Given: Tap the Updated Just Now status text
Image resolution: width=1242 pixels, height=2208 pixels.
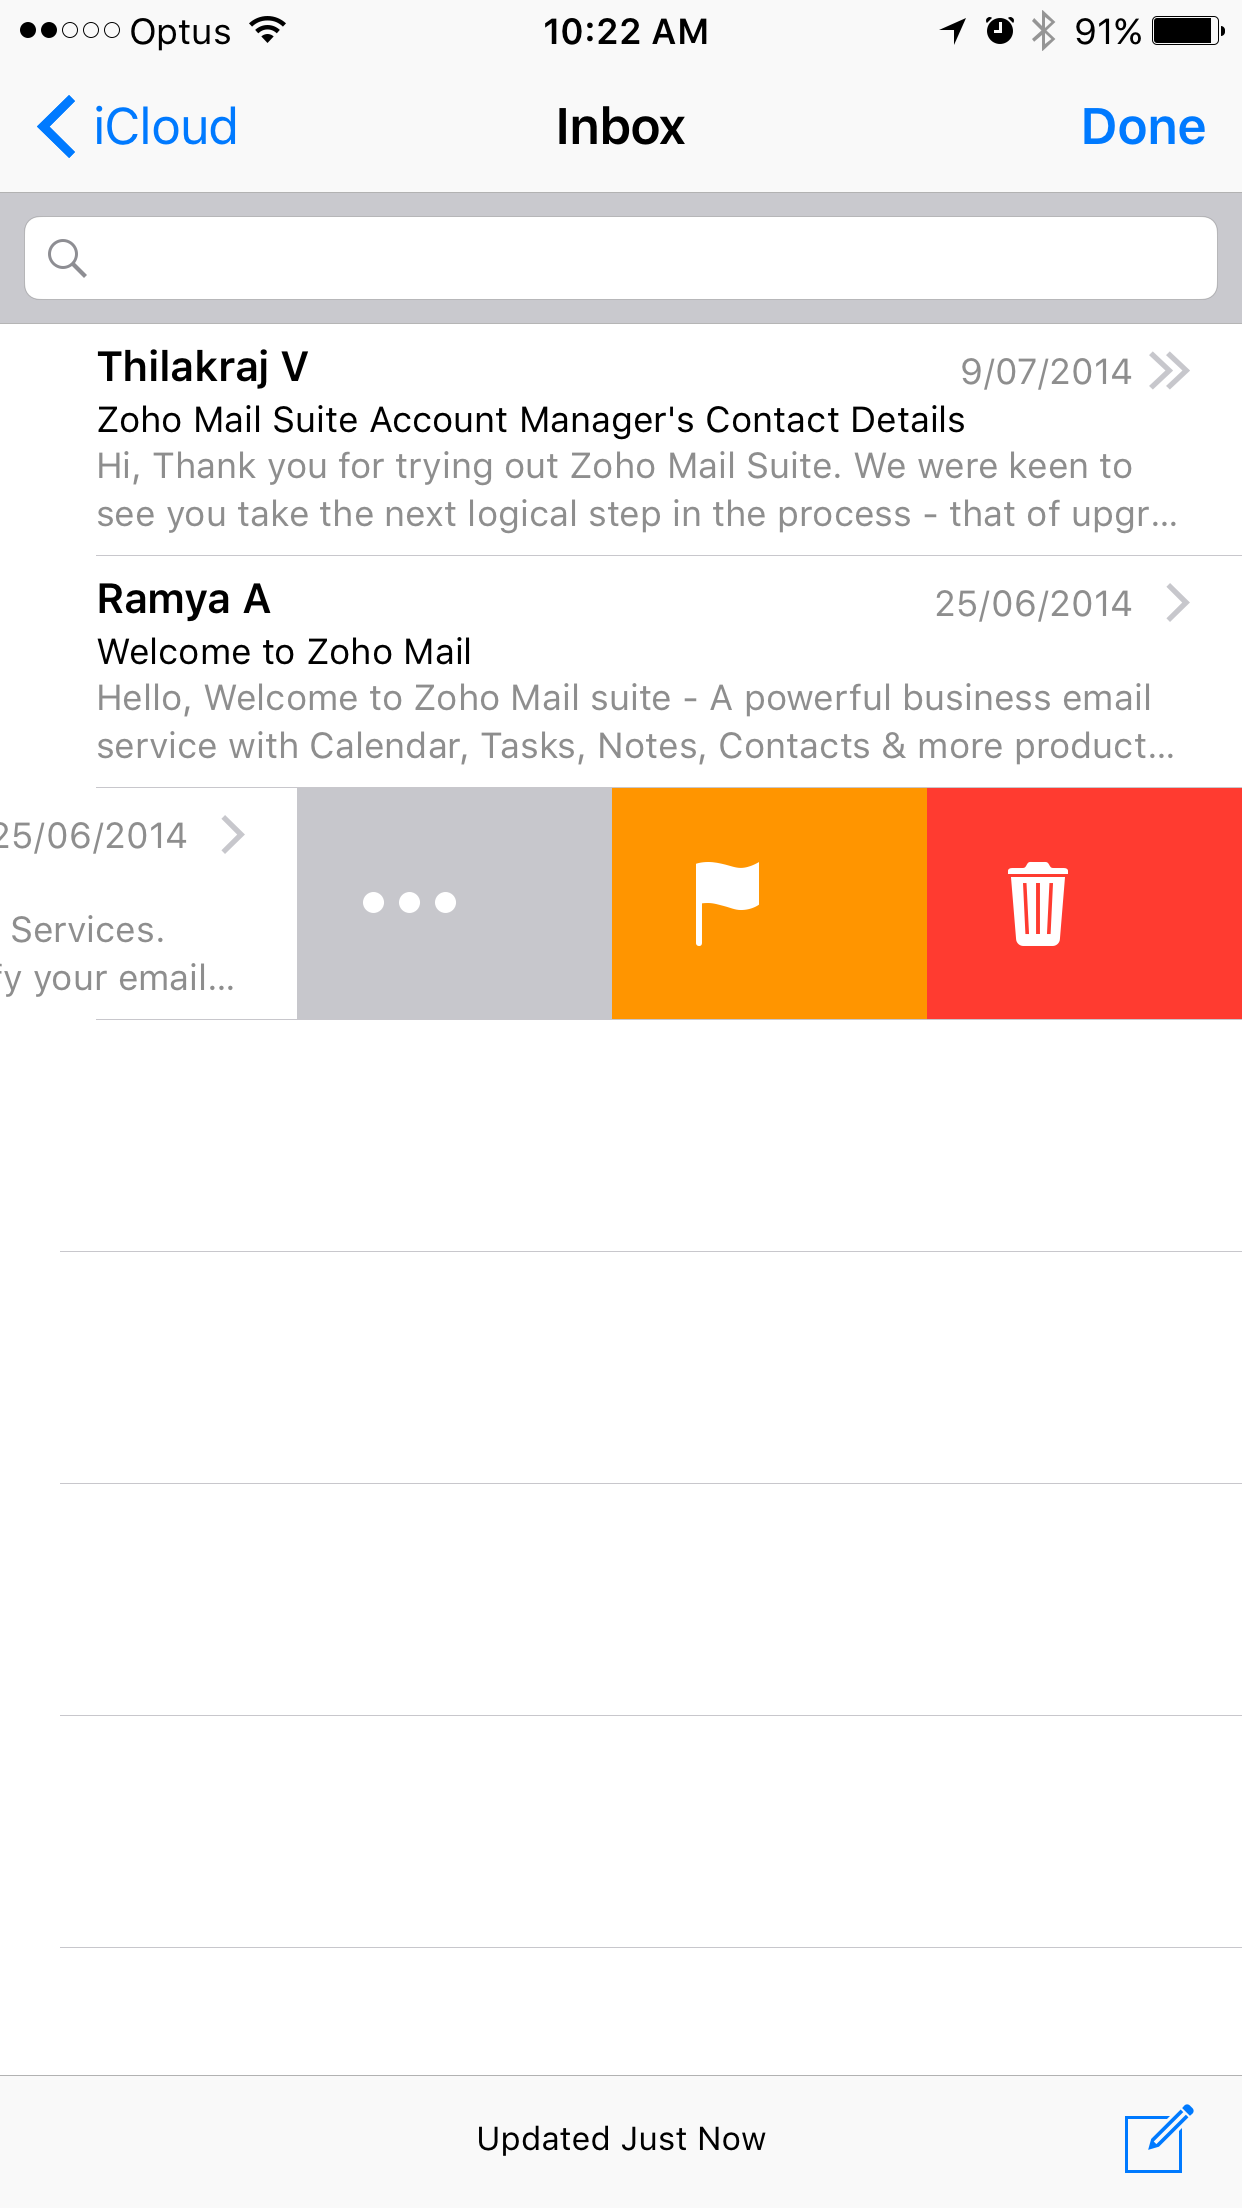Looking at the screenshot, I should (x=621, y=2138).
